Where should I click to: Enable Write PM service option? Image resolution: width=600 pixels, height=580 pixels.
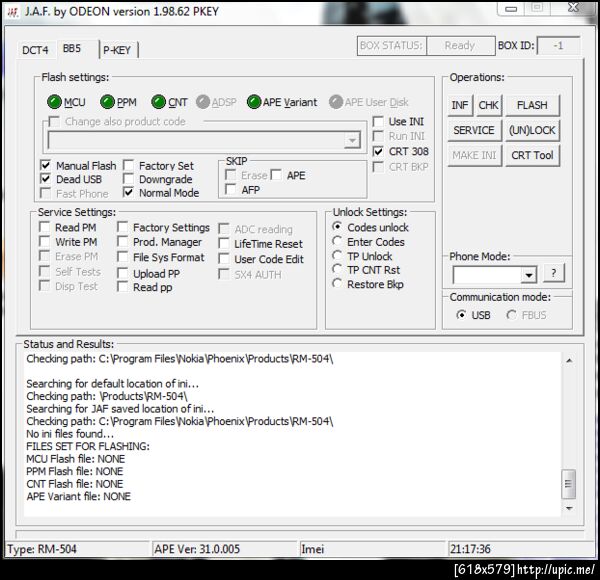(x=44, y=241)
